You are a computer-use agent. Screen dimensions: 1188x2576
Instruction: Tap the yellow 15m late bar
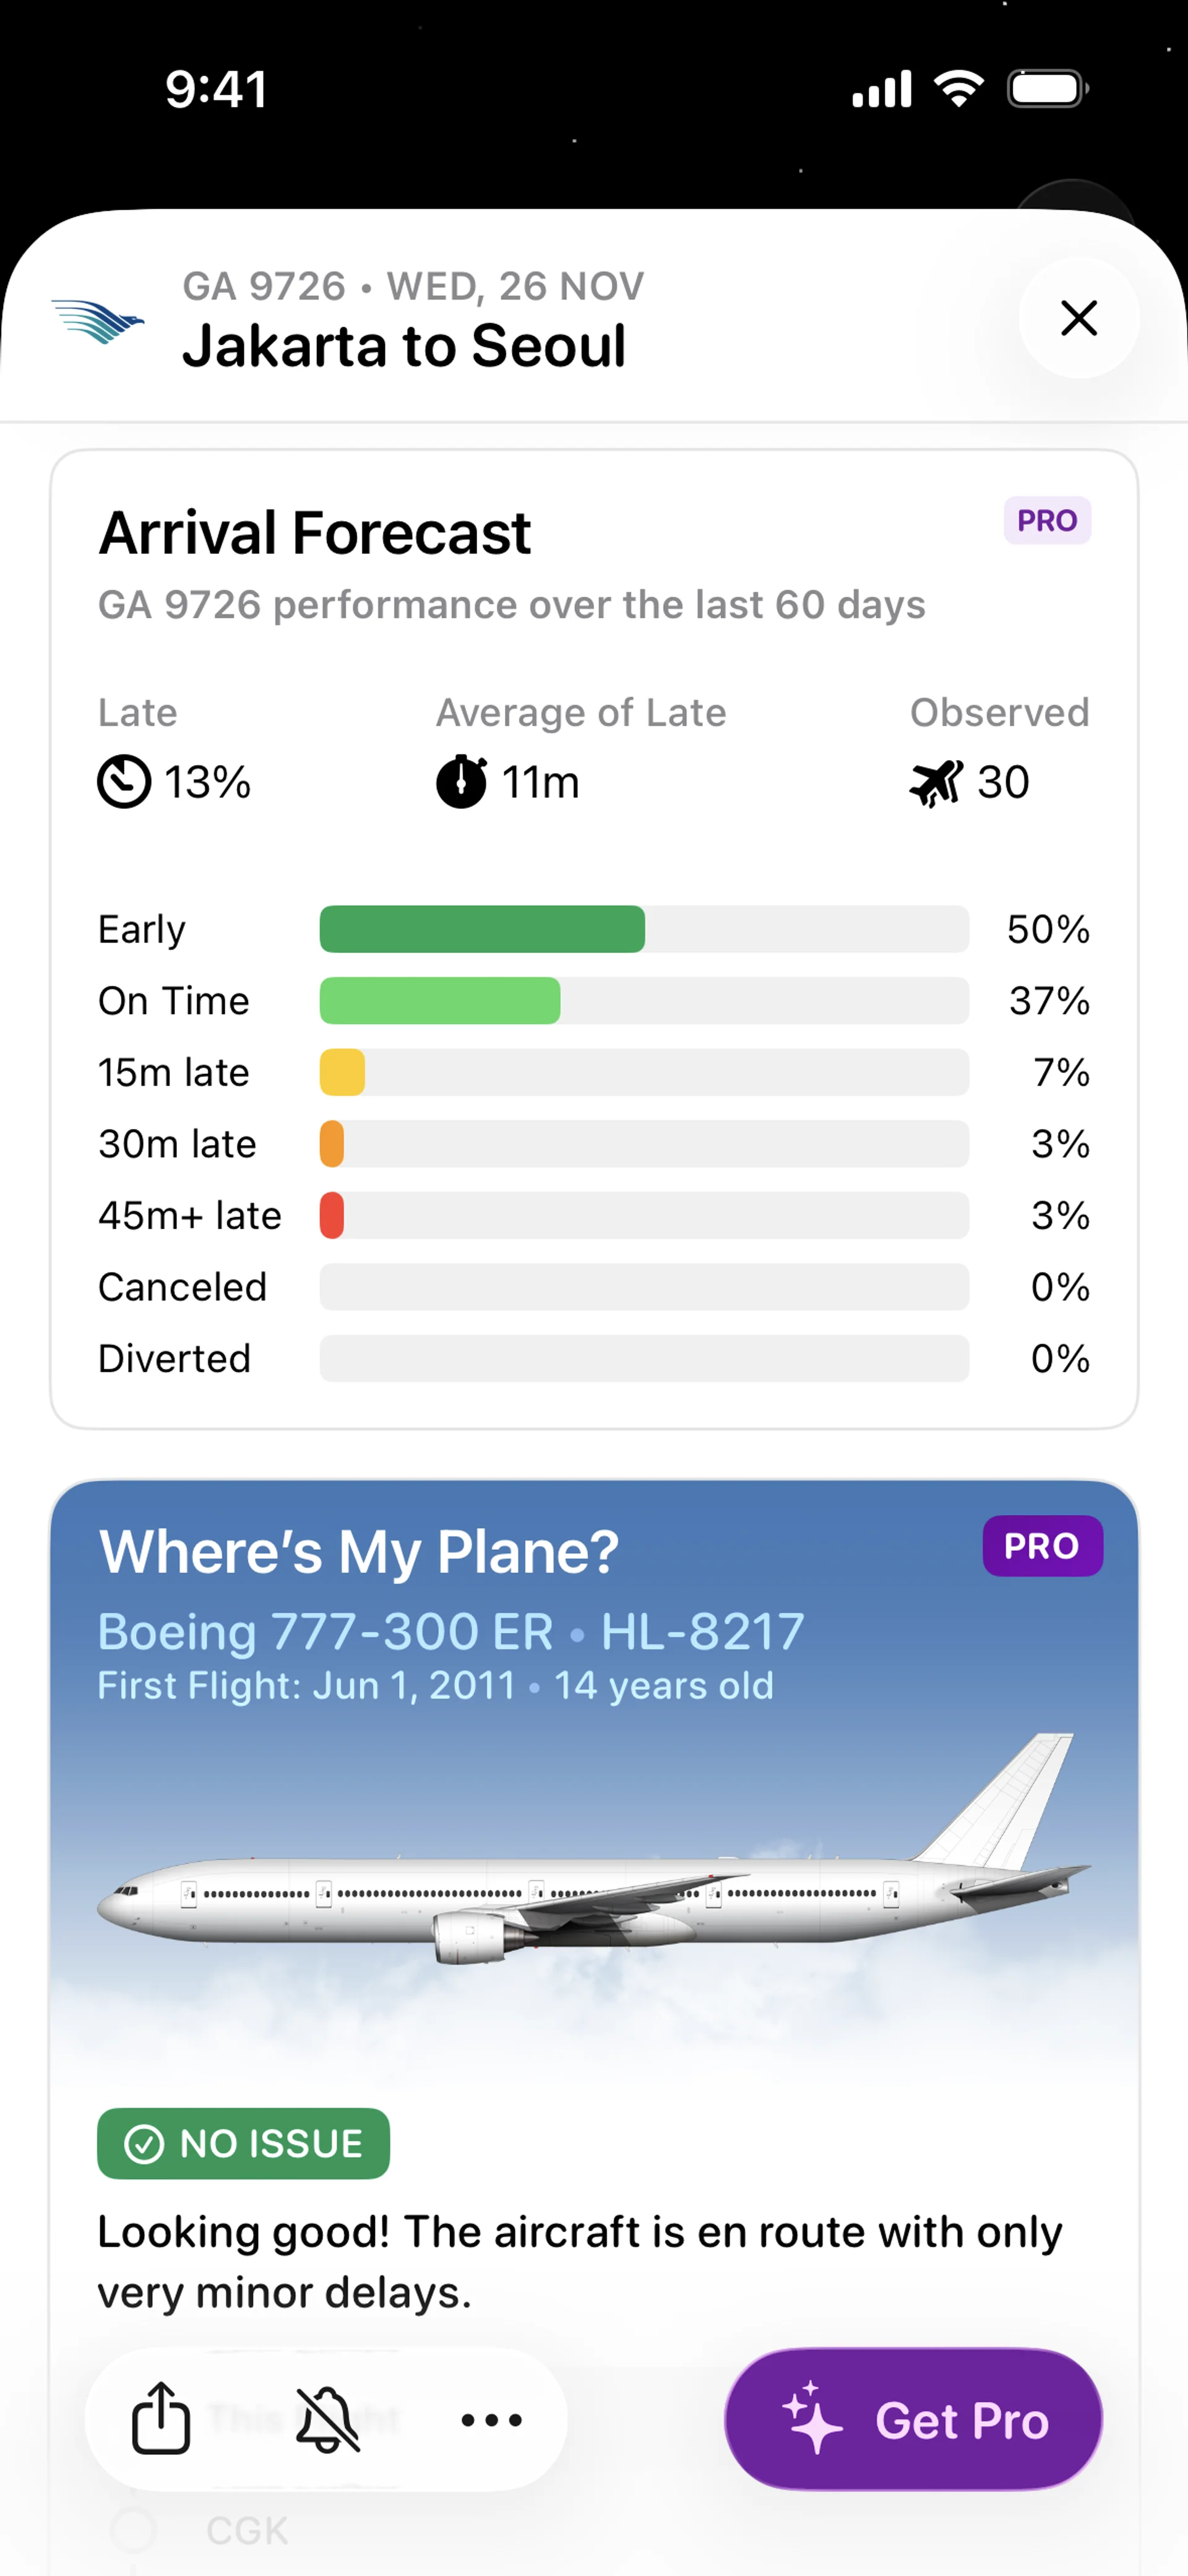click(342, 1073)
